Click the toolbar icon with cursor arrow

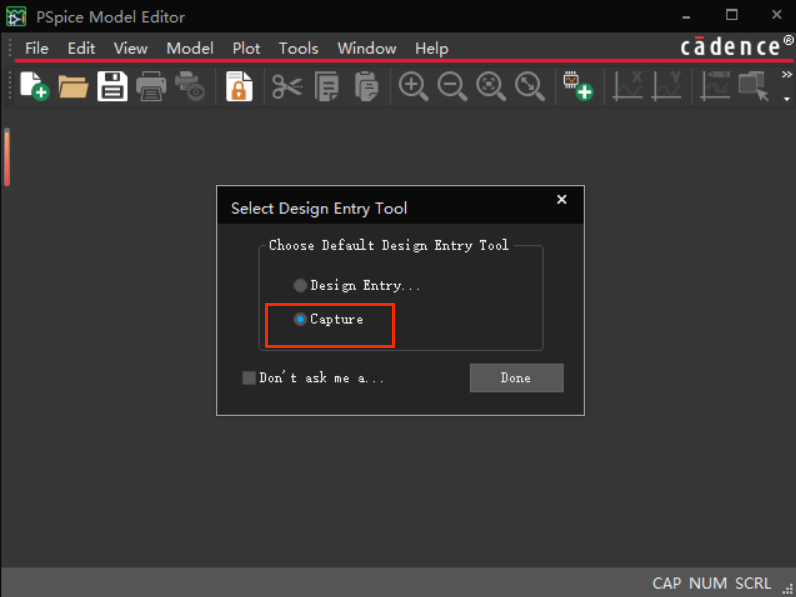pos(753,86)
